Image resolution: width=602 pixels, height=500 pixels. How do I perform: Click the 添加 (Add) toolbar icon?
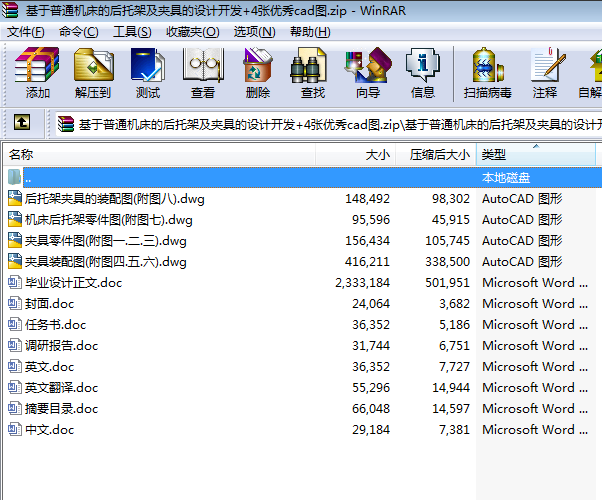(37, 65)
